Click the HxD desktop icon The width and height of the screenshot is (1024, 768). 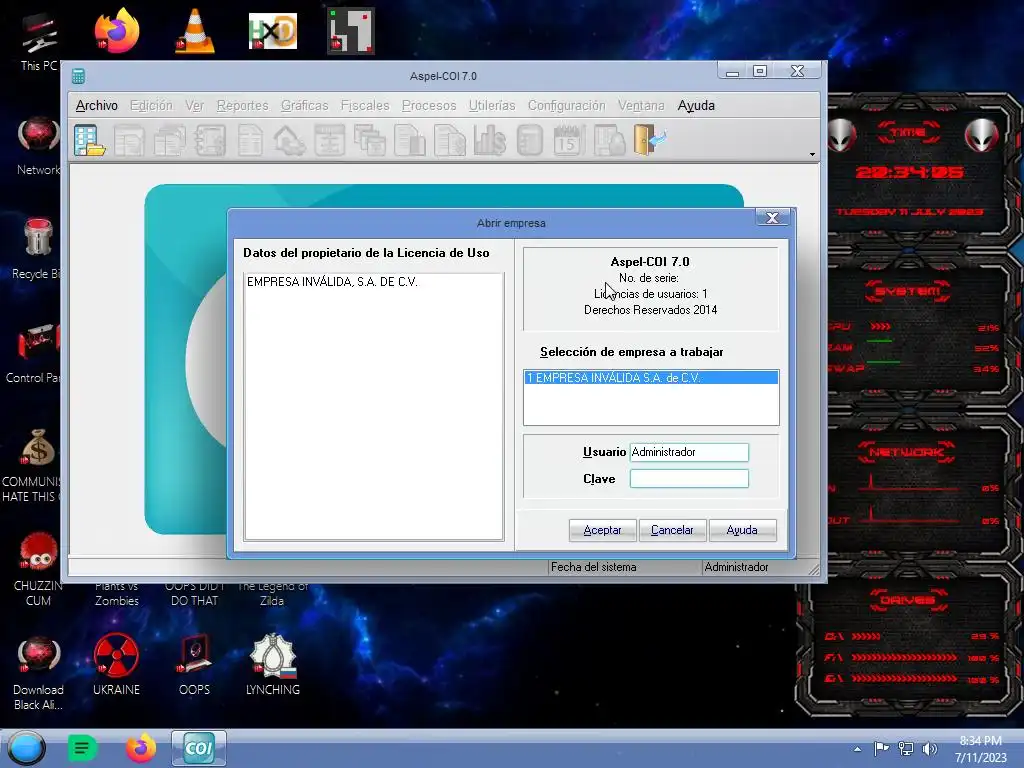click(273, 31)
